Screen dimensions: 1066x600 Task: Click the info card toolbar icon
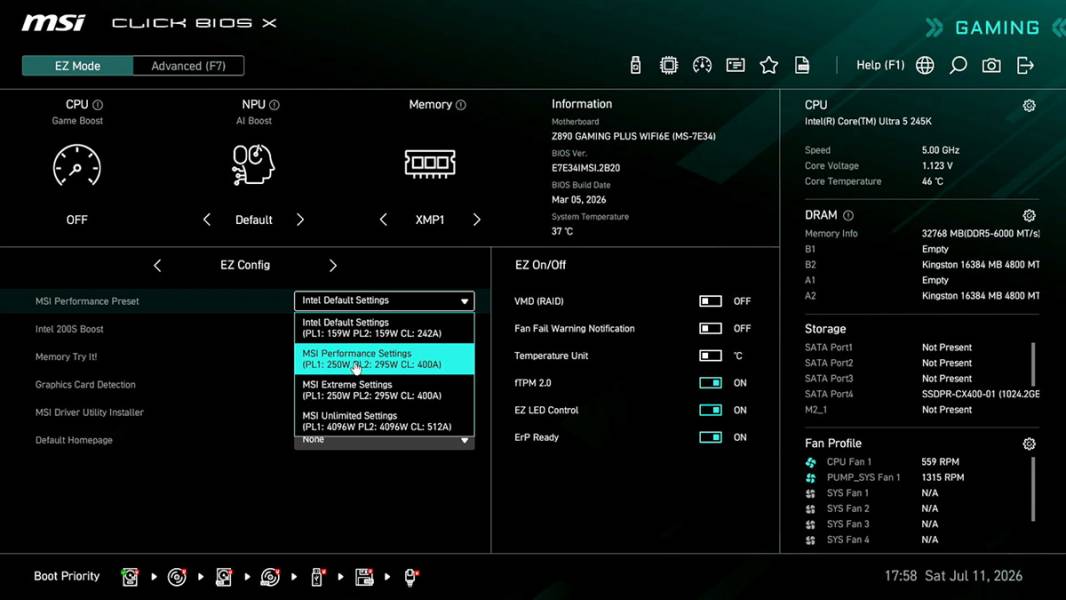735,65
